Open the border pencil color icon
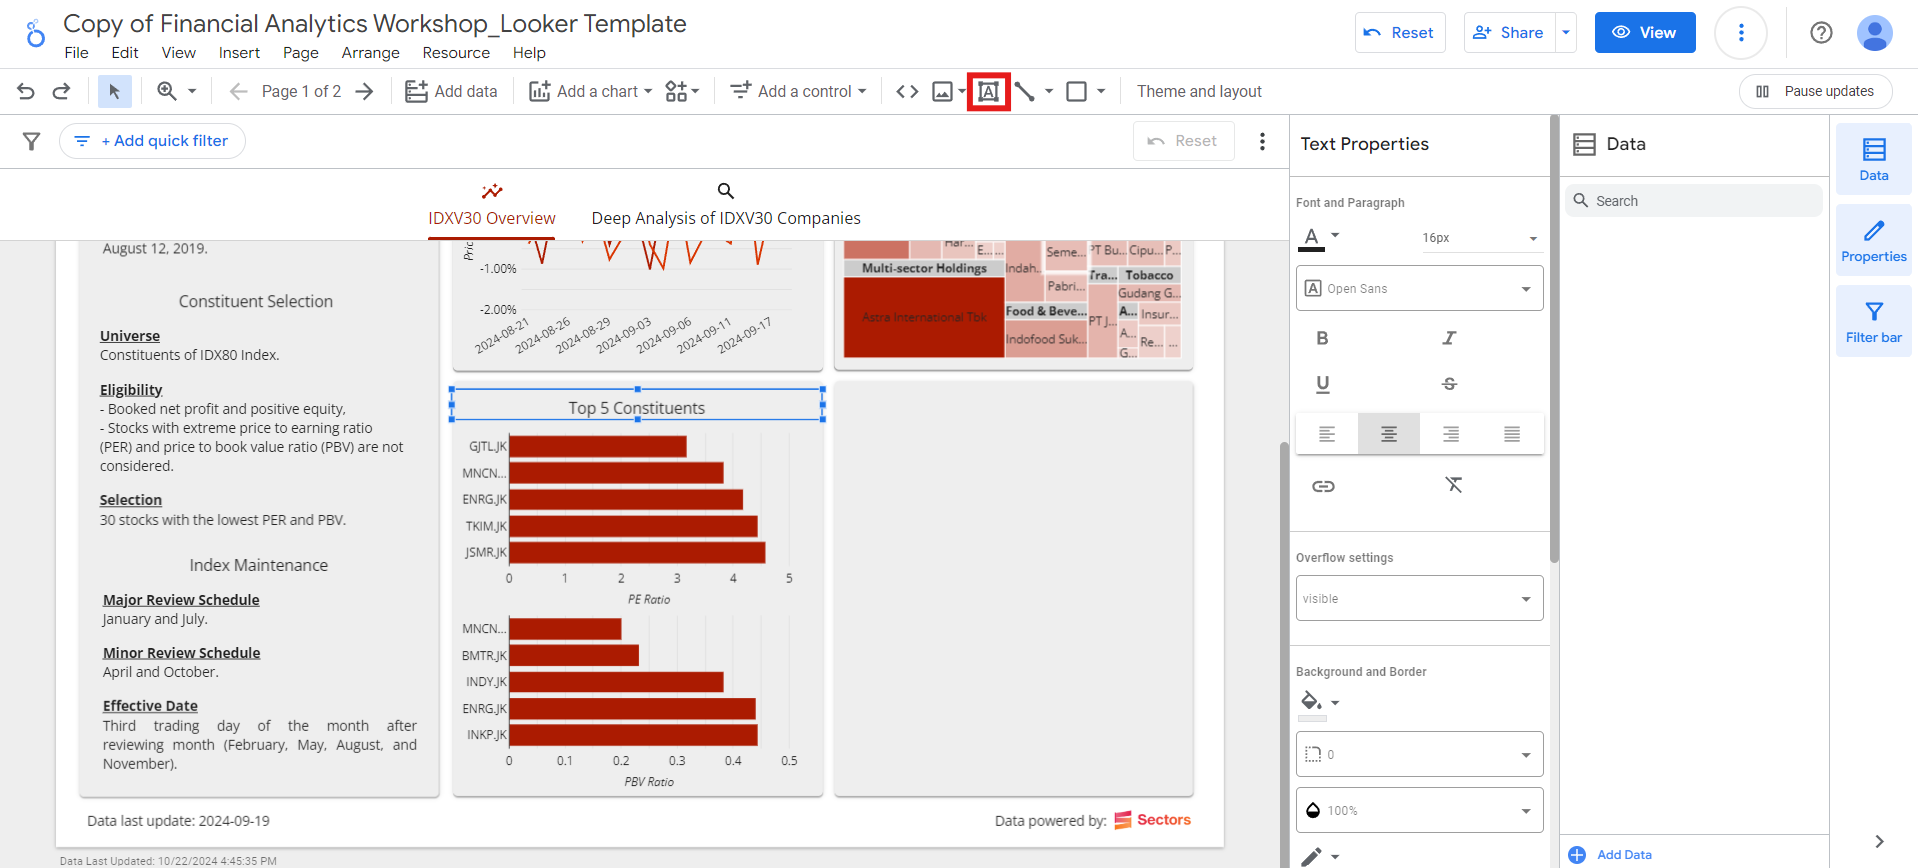1918x868 pixels. coord(1312,857)
